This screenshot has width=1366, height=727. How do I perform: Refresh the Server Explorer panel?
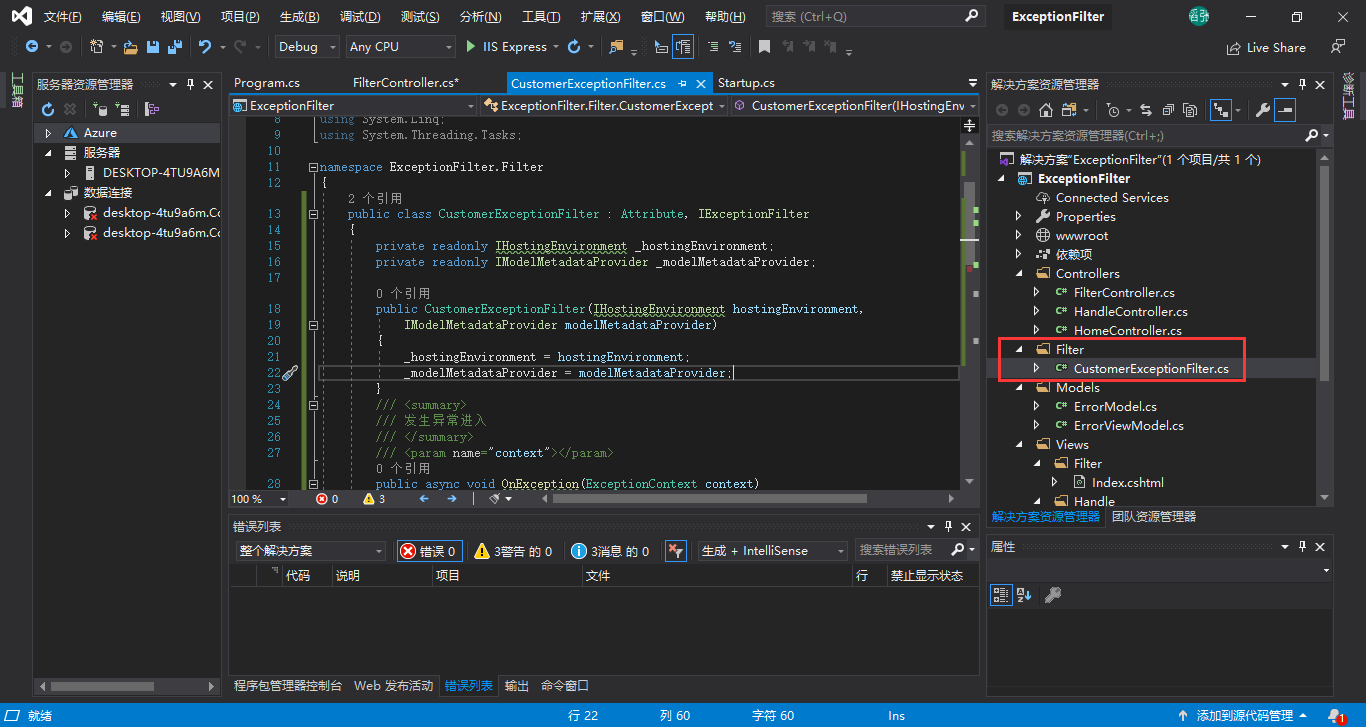click(x=47, y=109)
